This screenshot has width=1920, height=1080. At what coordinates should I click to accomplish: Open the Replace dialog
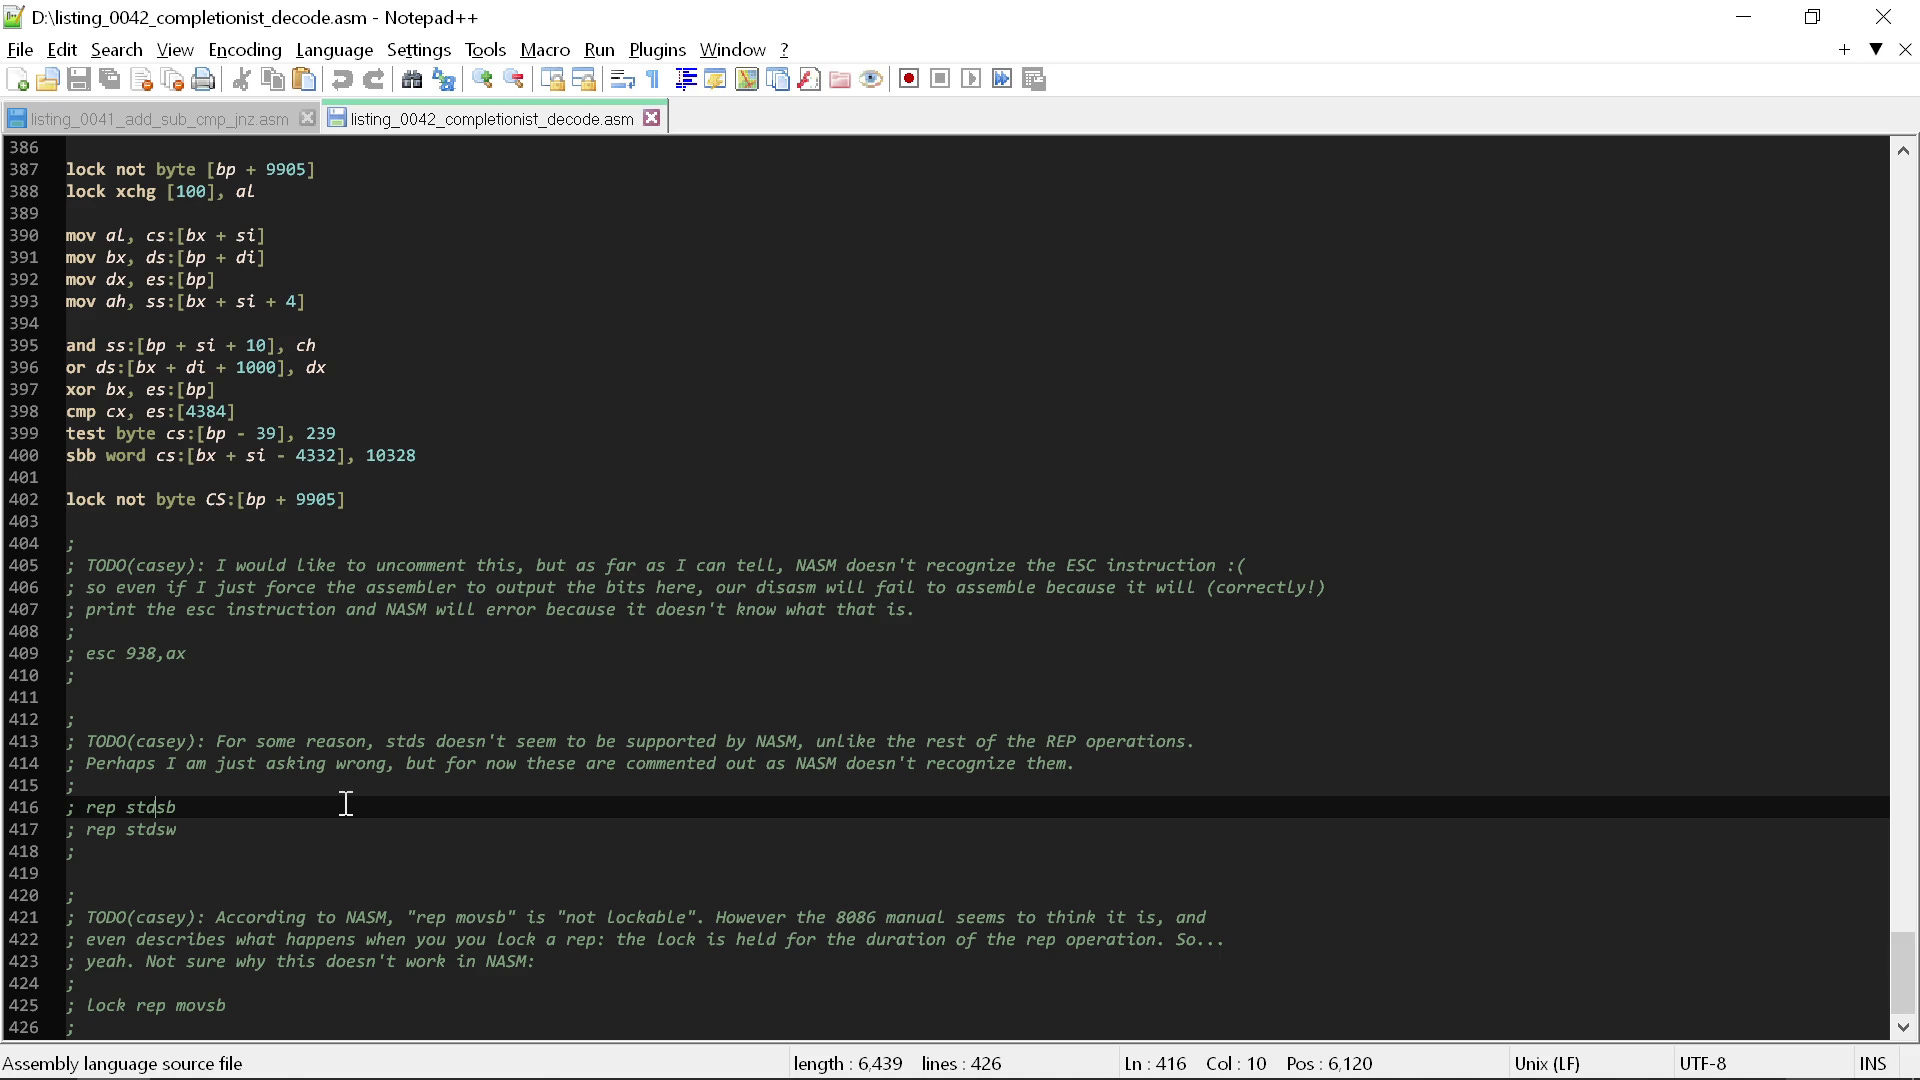[443, 79]
